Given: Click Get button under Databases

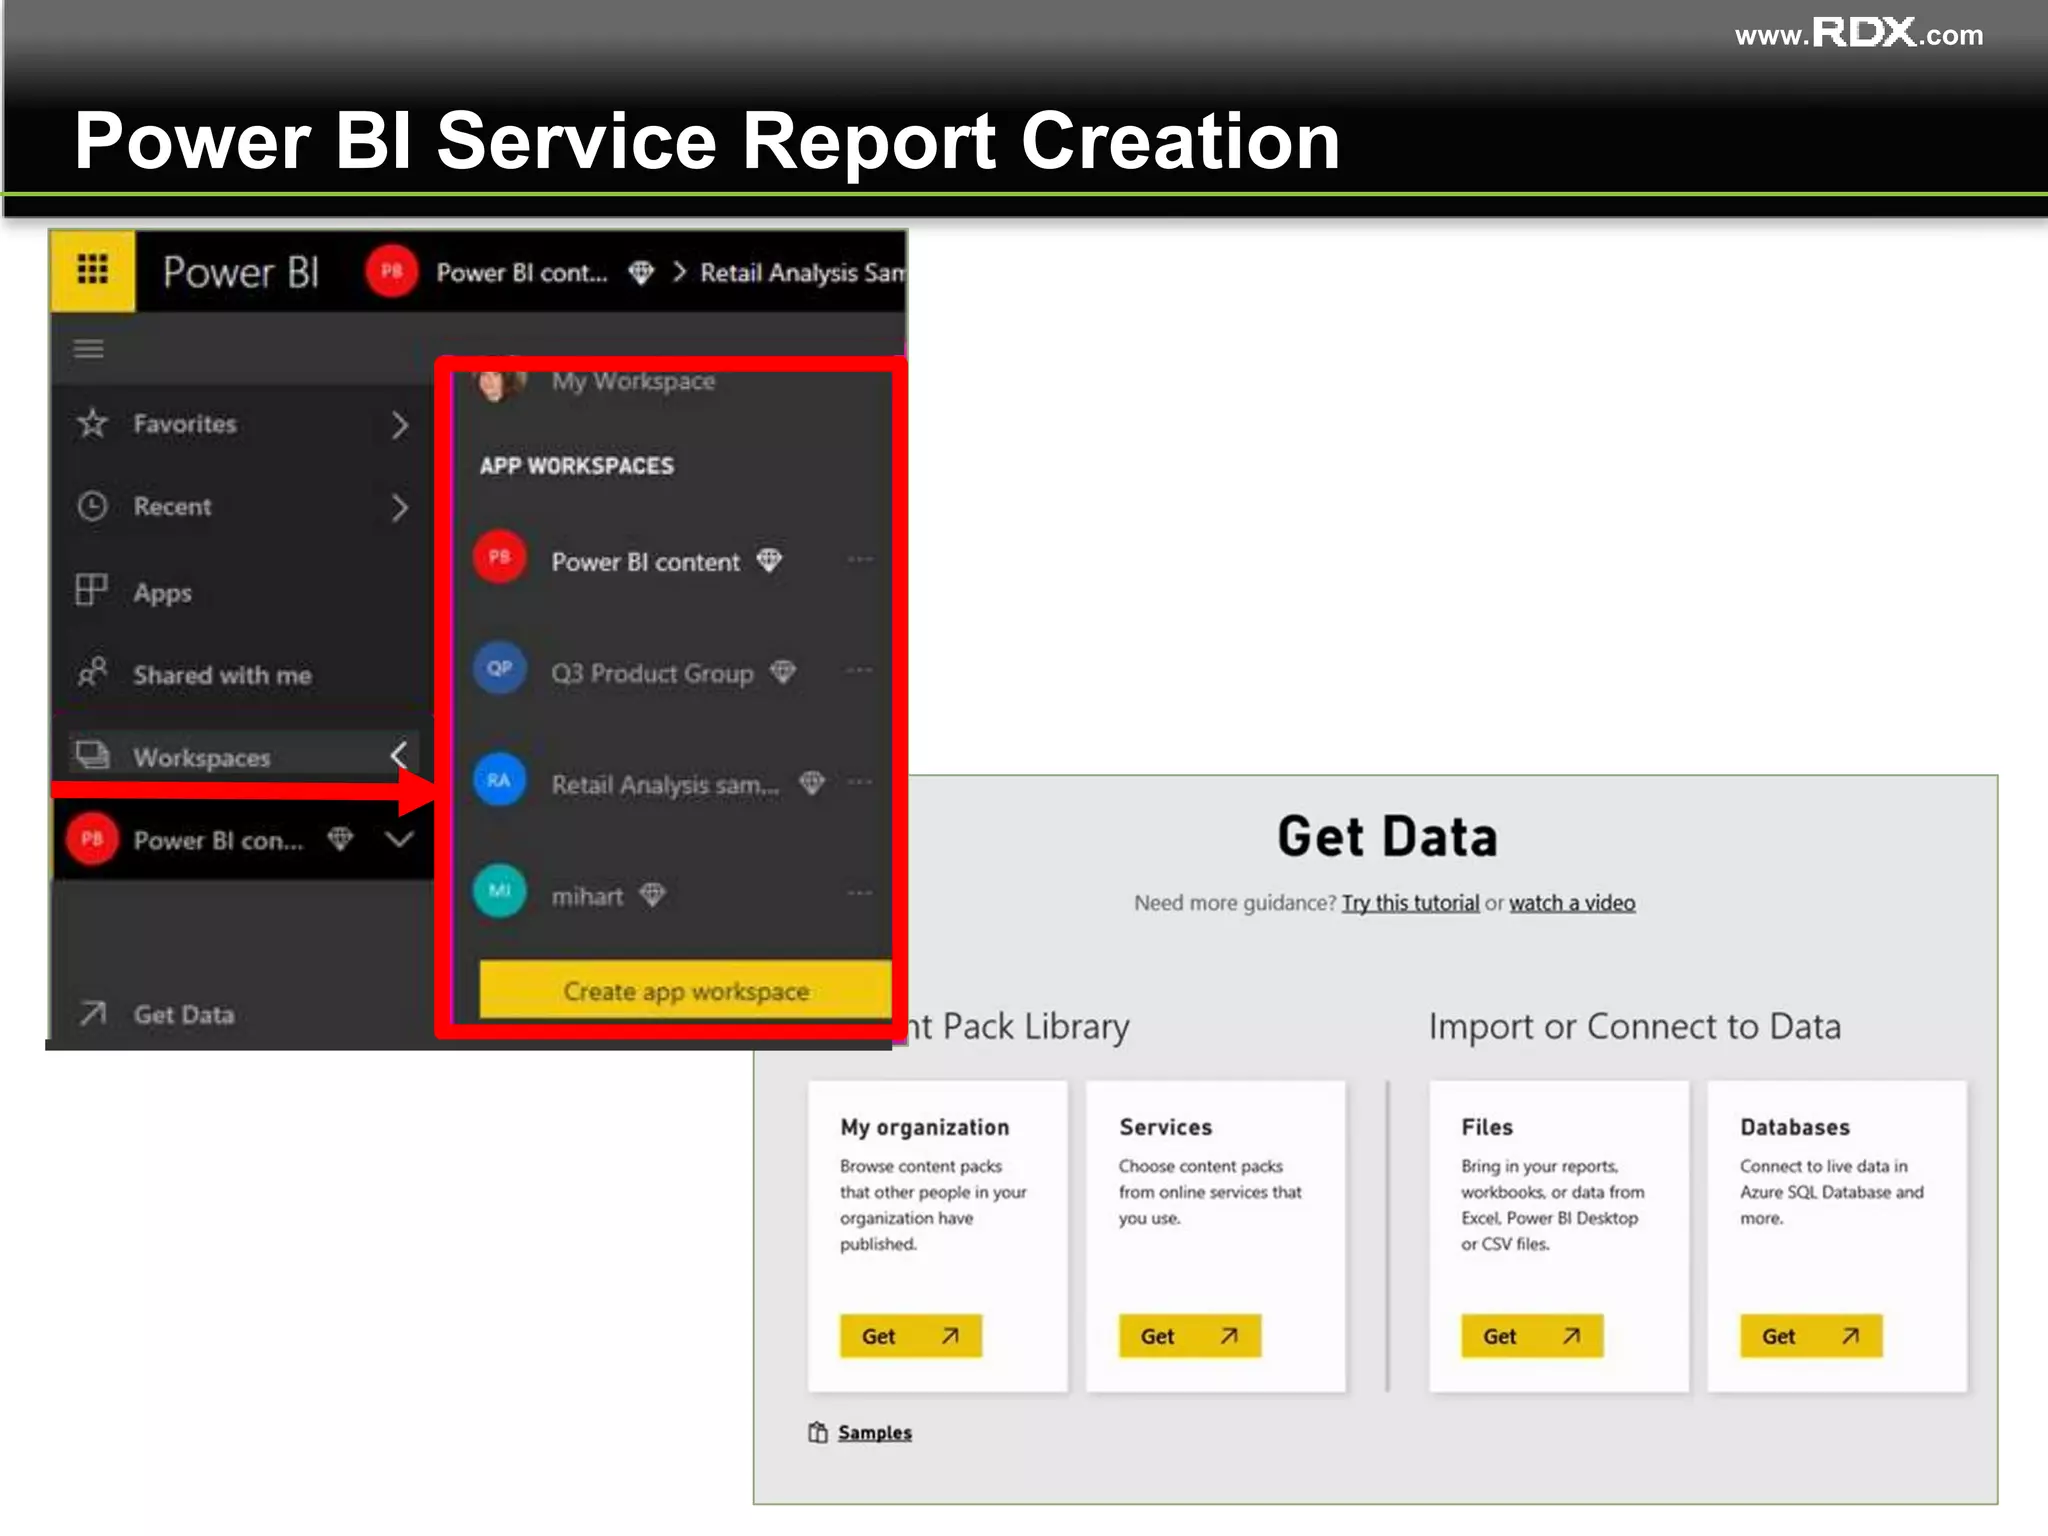Looking at the screenshot, I should point(1811,1336).
